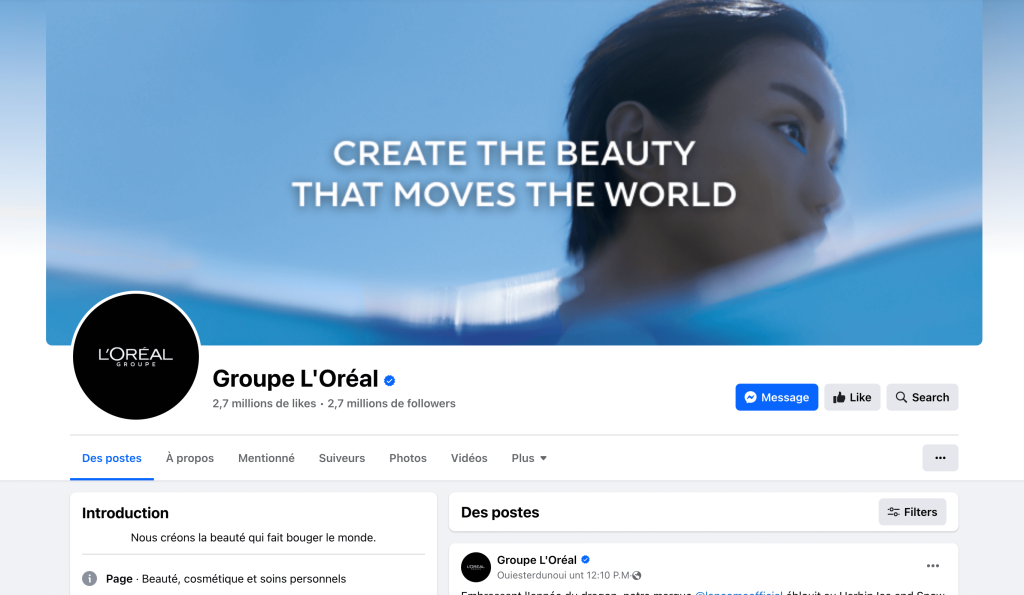Click the verified badge on the post author
Viewport: 1024px width, 595px height.
coord(585,560)
